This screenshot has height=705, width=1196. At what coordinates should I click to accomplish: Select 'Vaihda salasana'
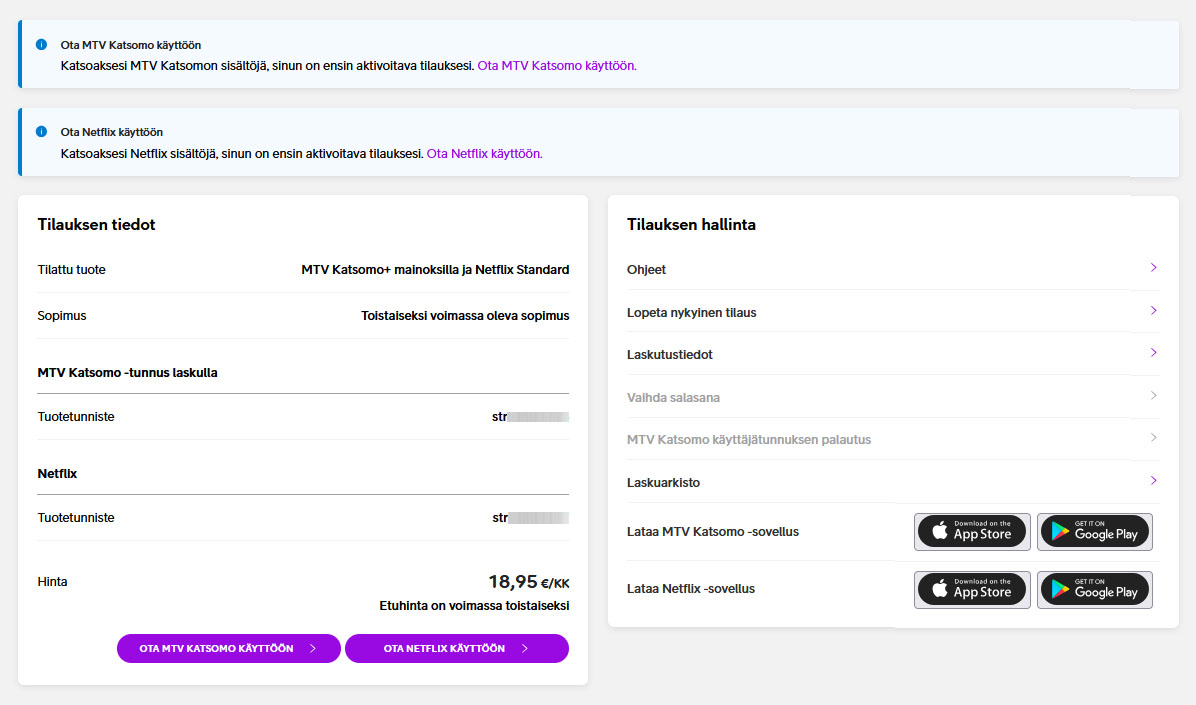(892, 398)
